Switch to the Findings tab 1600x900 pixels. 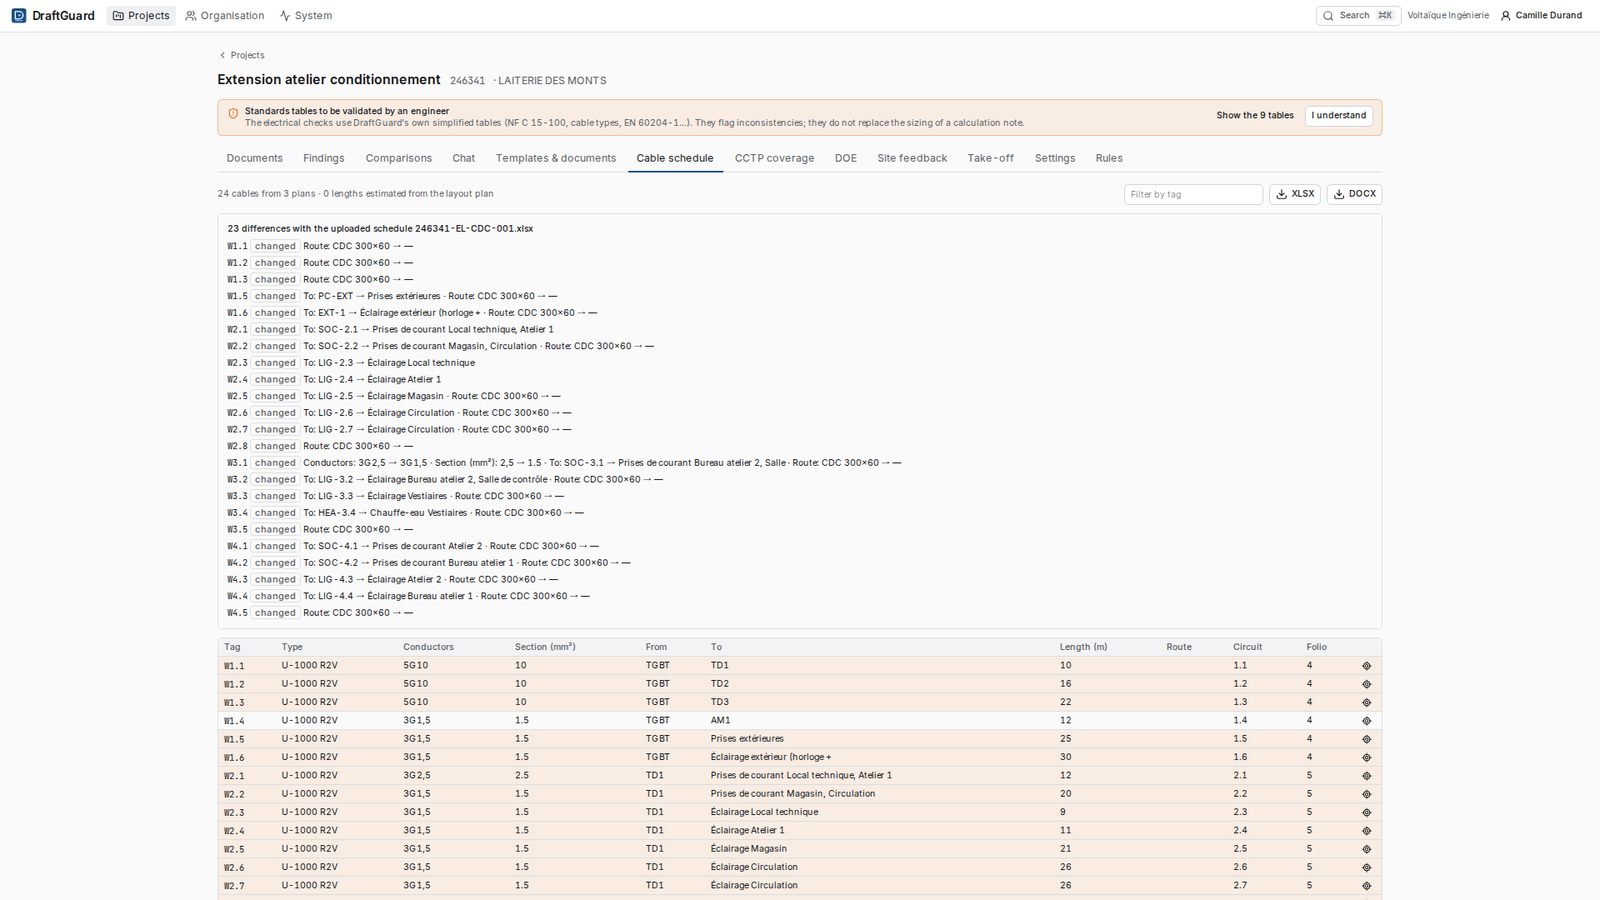point(324,158)
